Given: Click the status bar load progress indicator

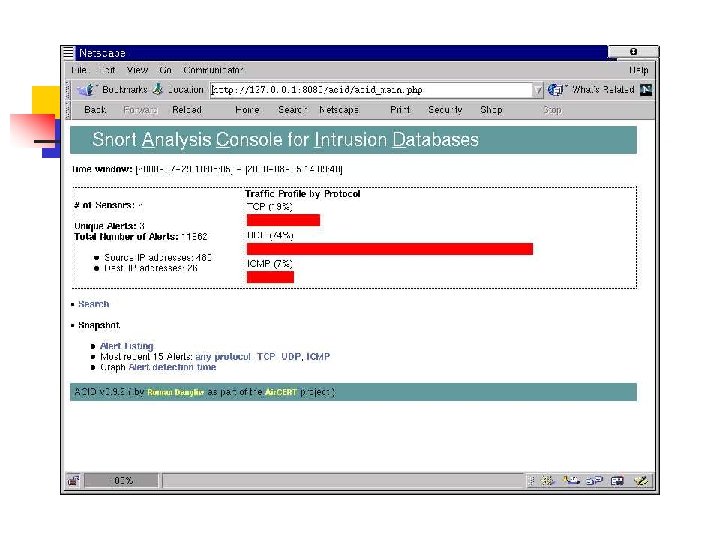Looking at the screenshot, I should 122,481.
